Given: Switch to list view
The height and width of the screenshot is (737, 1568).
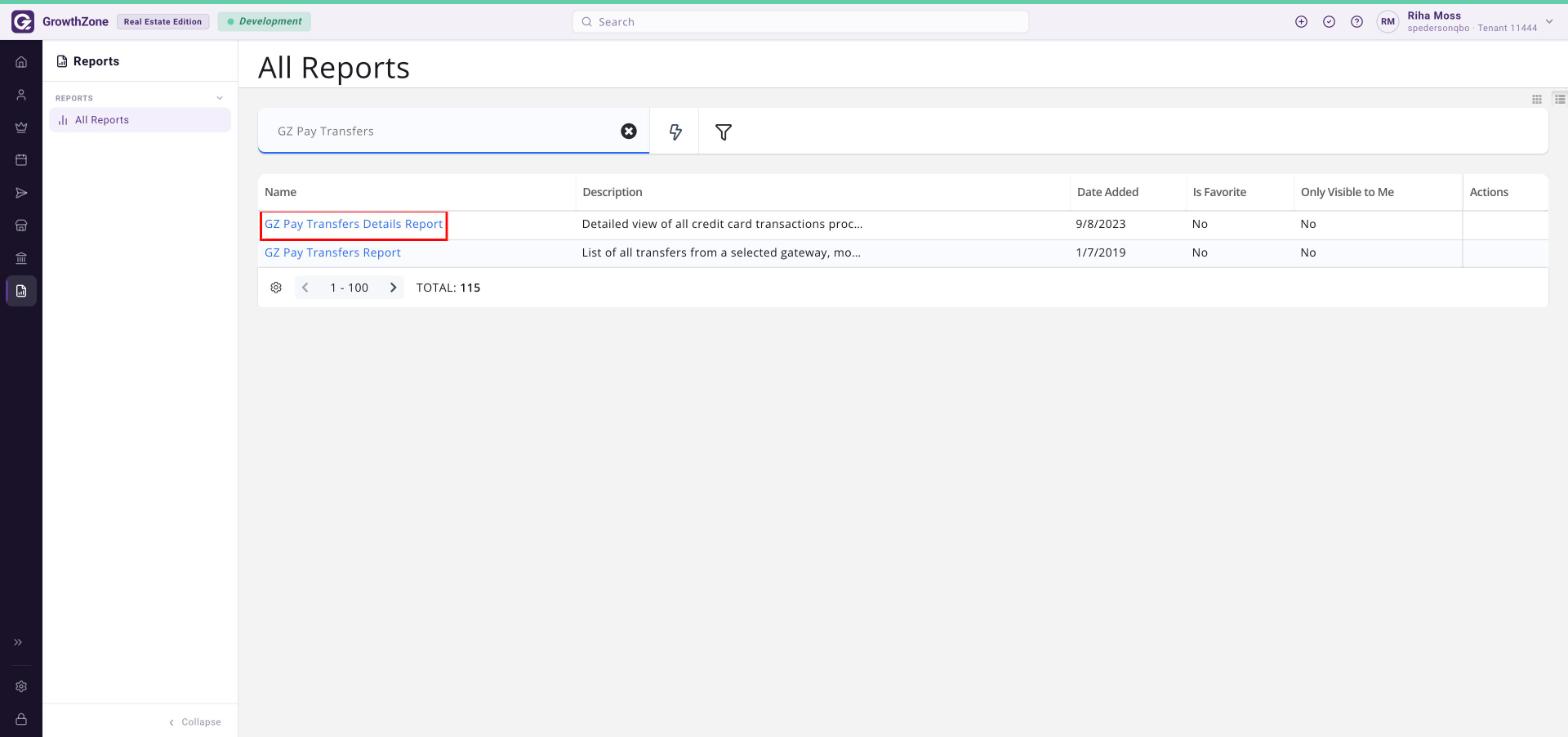Looking at the screenshot, I should coord(1559,99).
